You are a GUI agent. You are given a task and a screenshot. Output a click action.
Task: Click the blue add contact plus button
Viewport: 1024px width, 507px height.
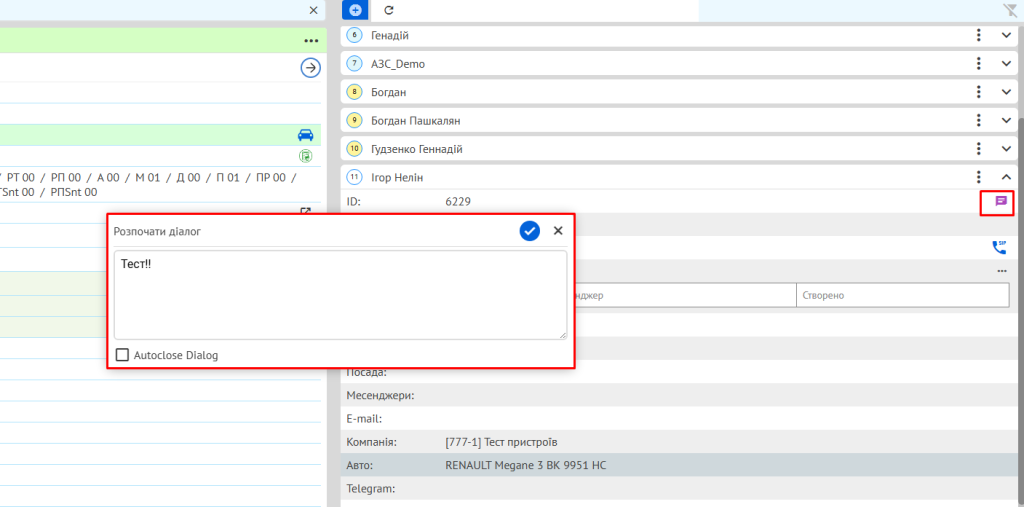(x=355, y=10)
